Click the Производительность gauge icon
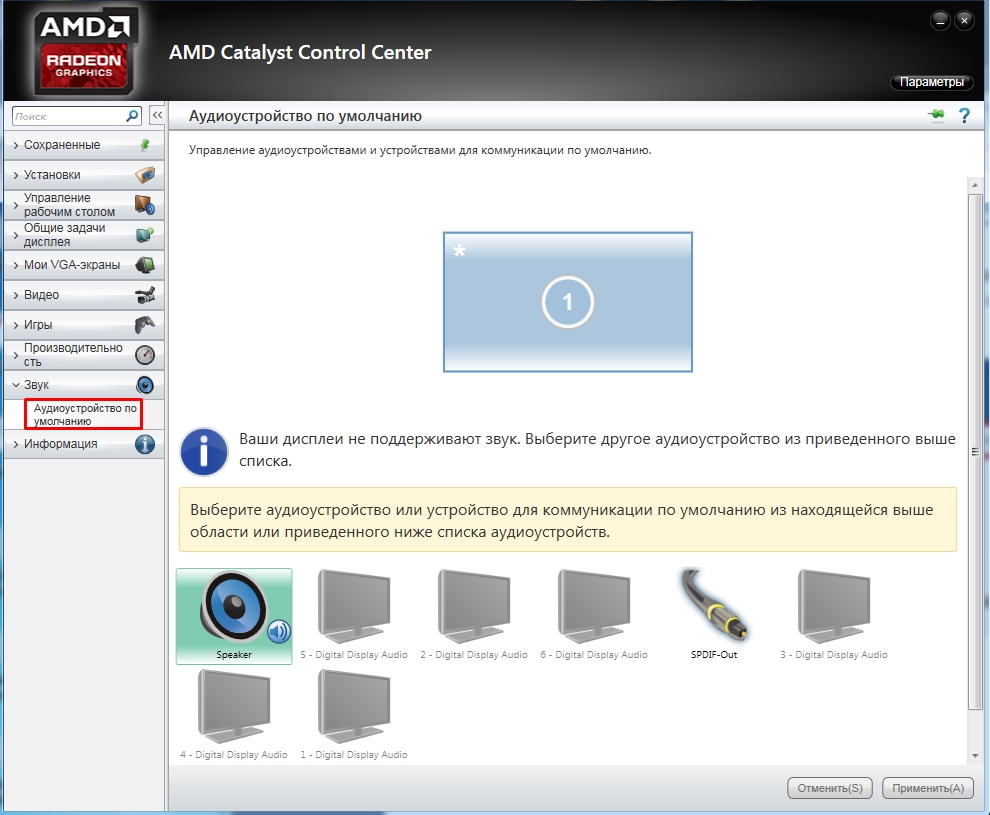The width and height of the screenshot is (990, 815). tap(145, 355)
